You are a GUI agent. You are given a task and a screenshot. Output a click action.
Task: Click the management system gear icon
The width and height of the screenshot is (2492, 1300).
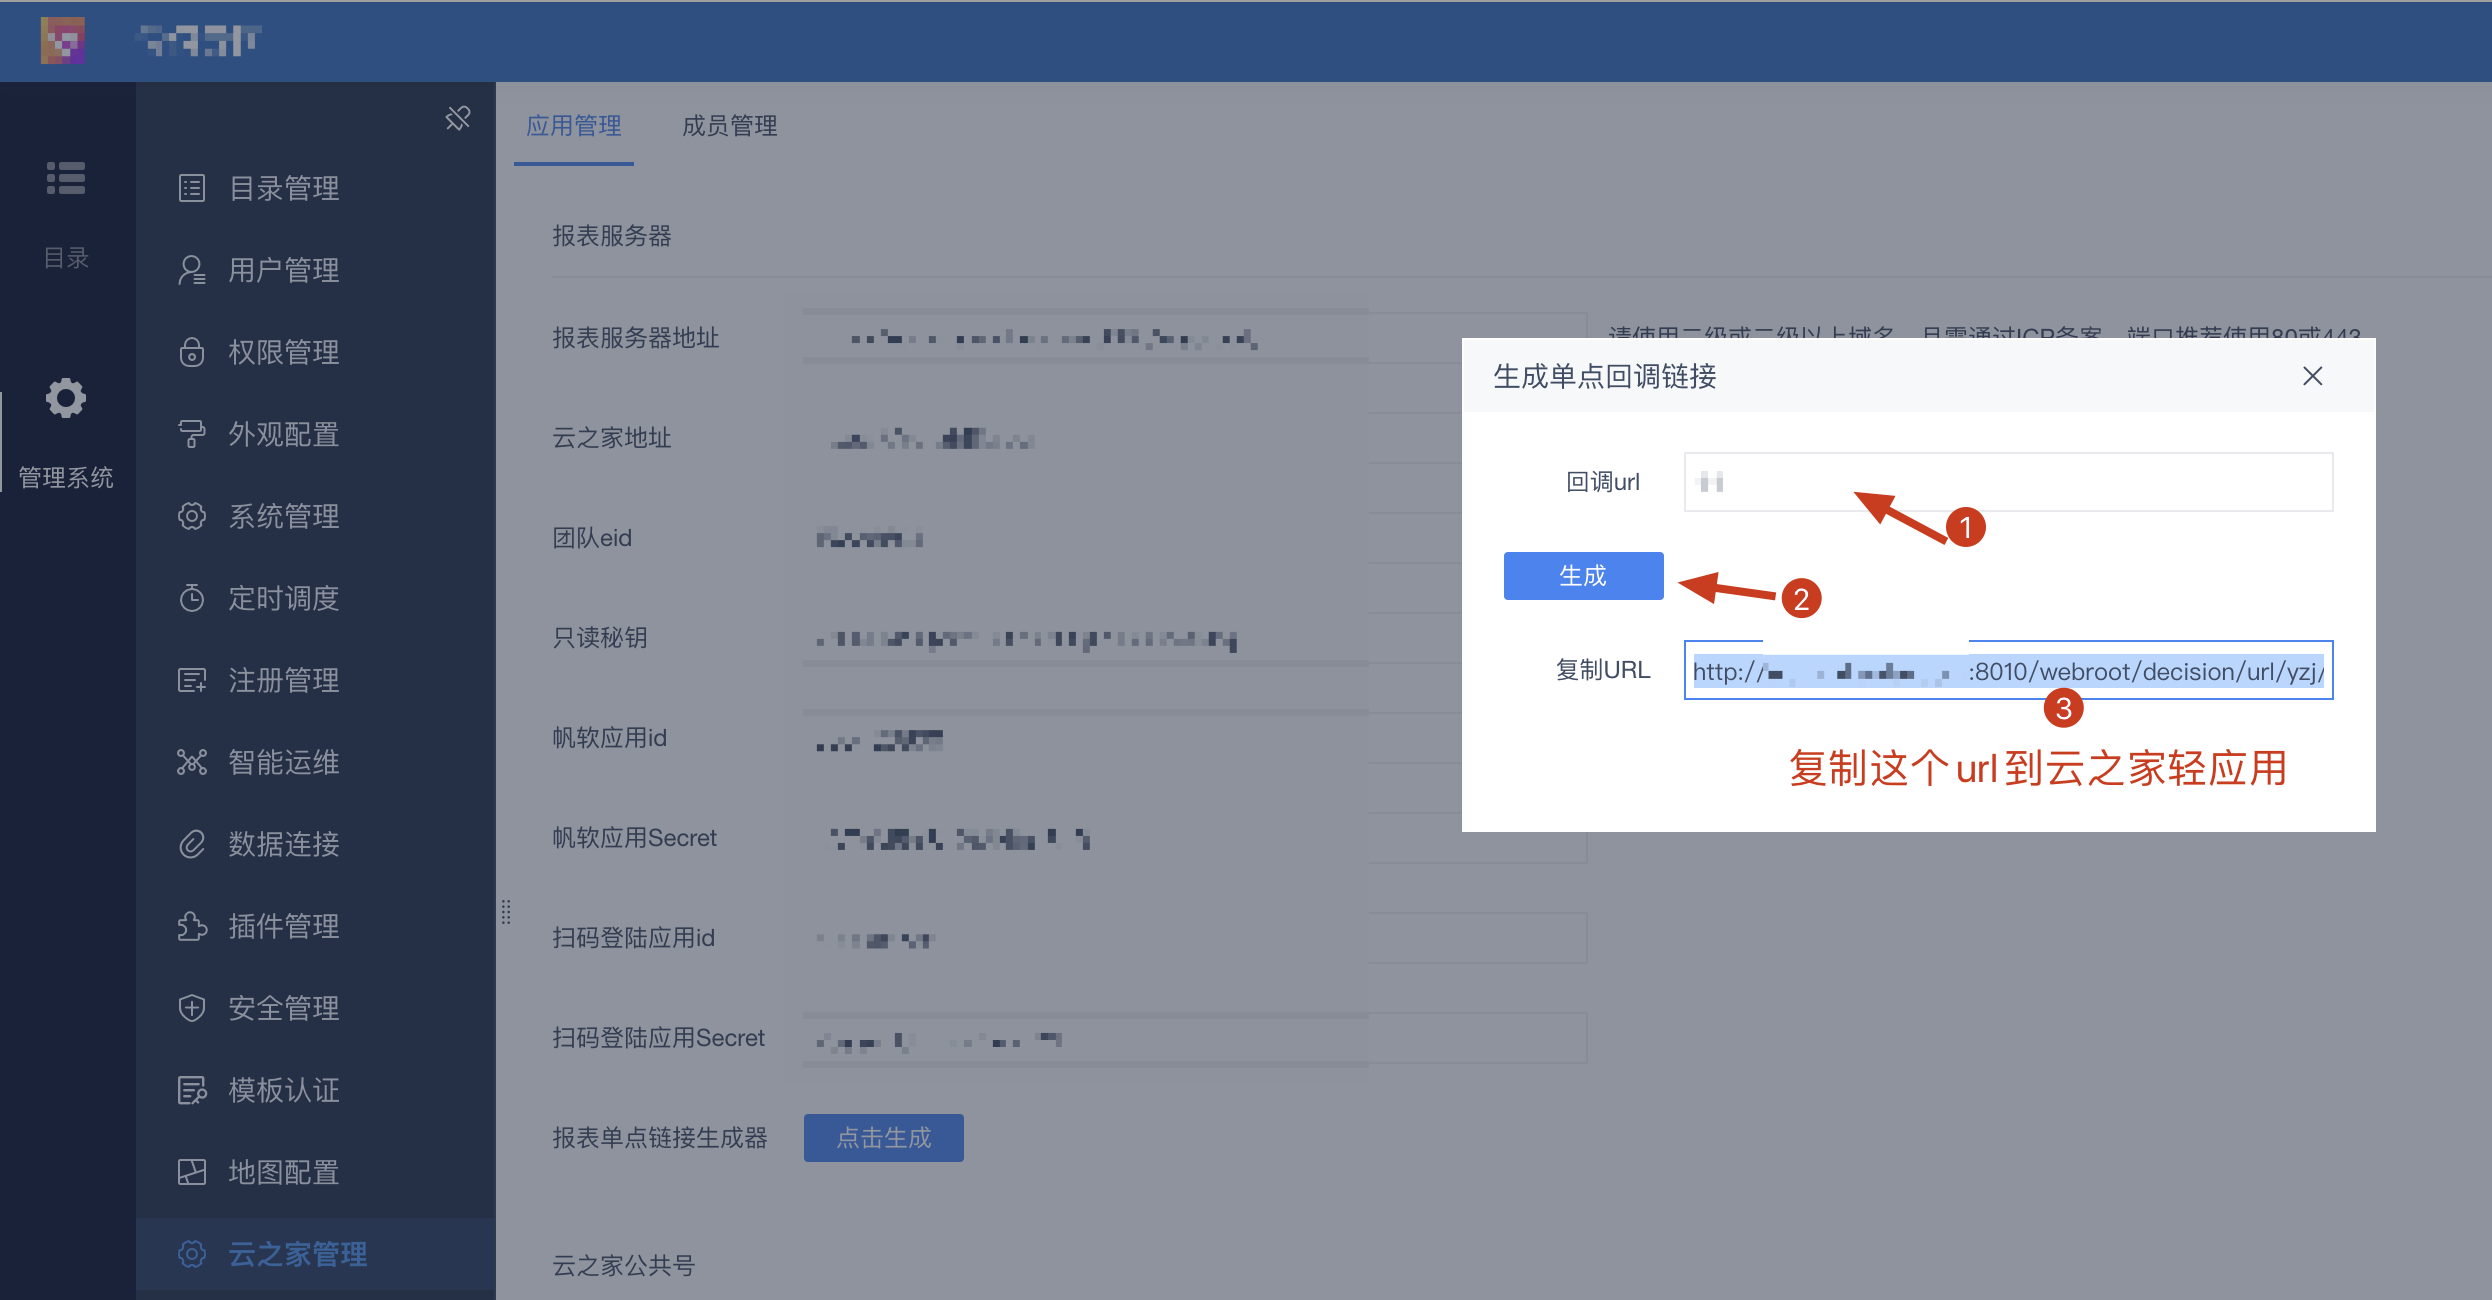pyautogui.click(x=66, y=399)
